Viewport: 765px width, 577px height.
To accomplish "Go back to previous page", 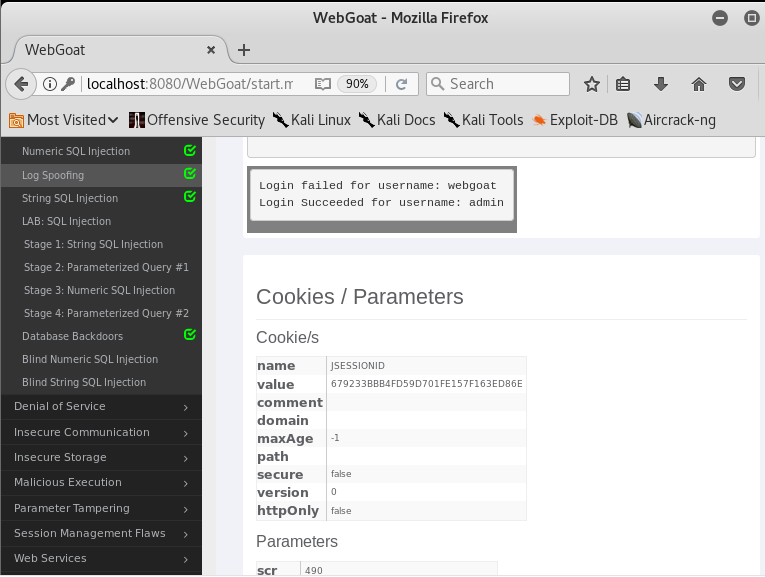I will tap(20, 84).
